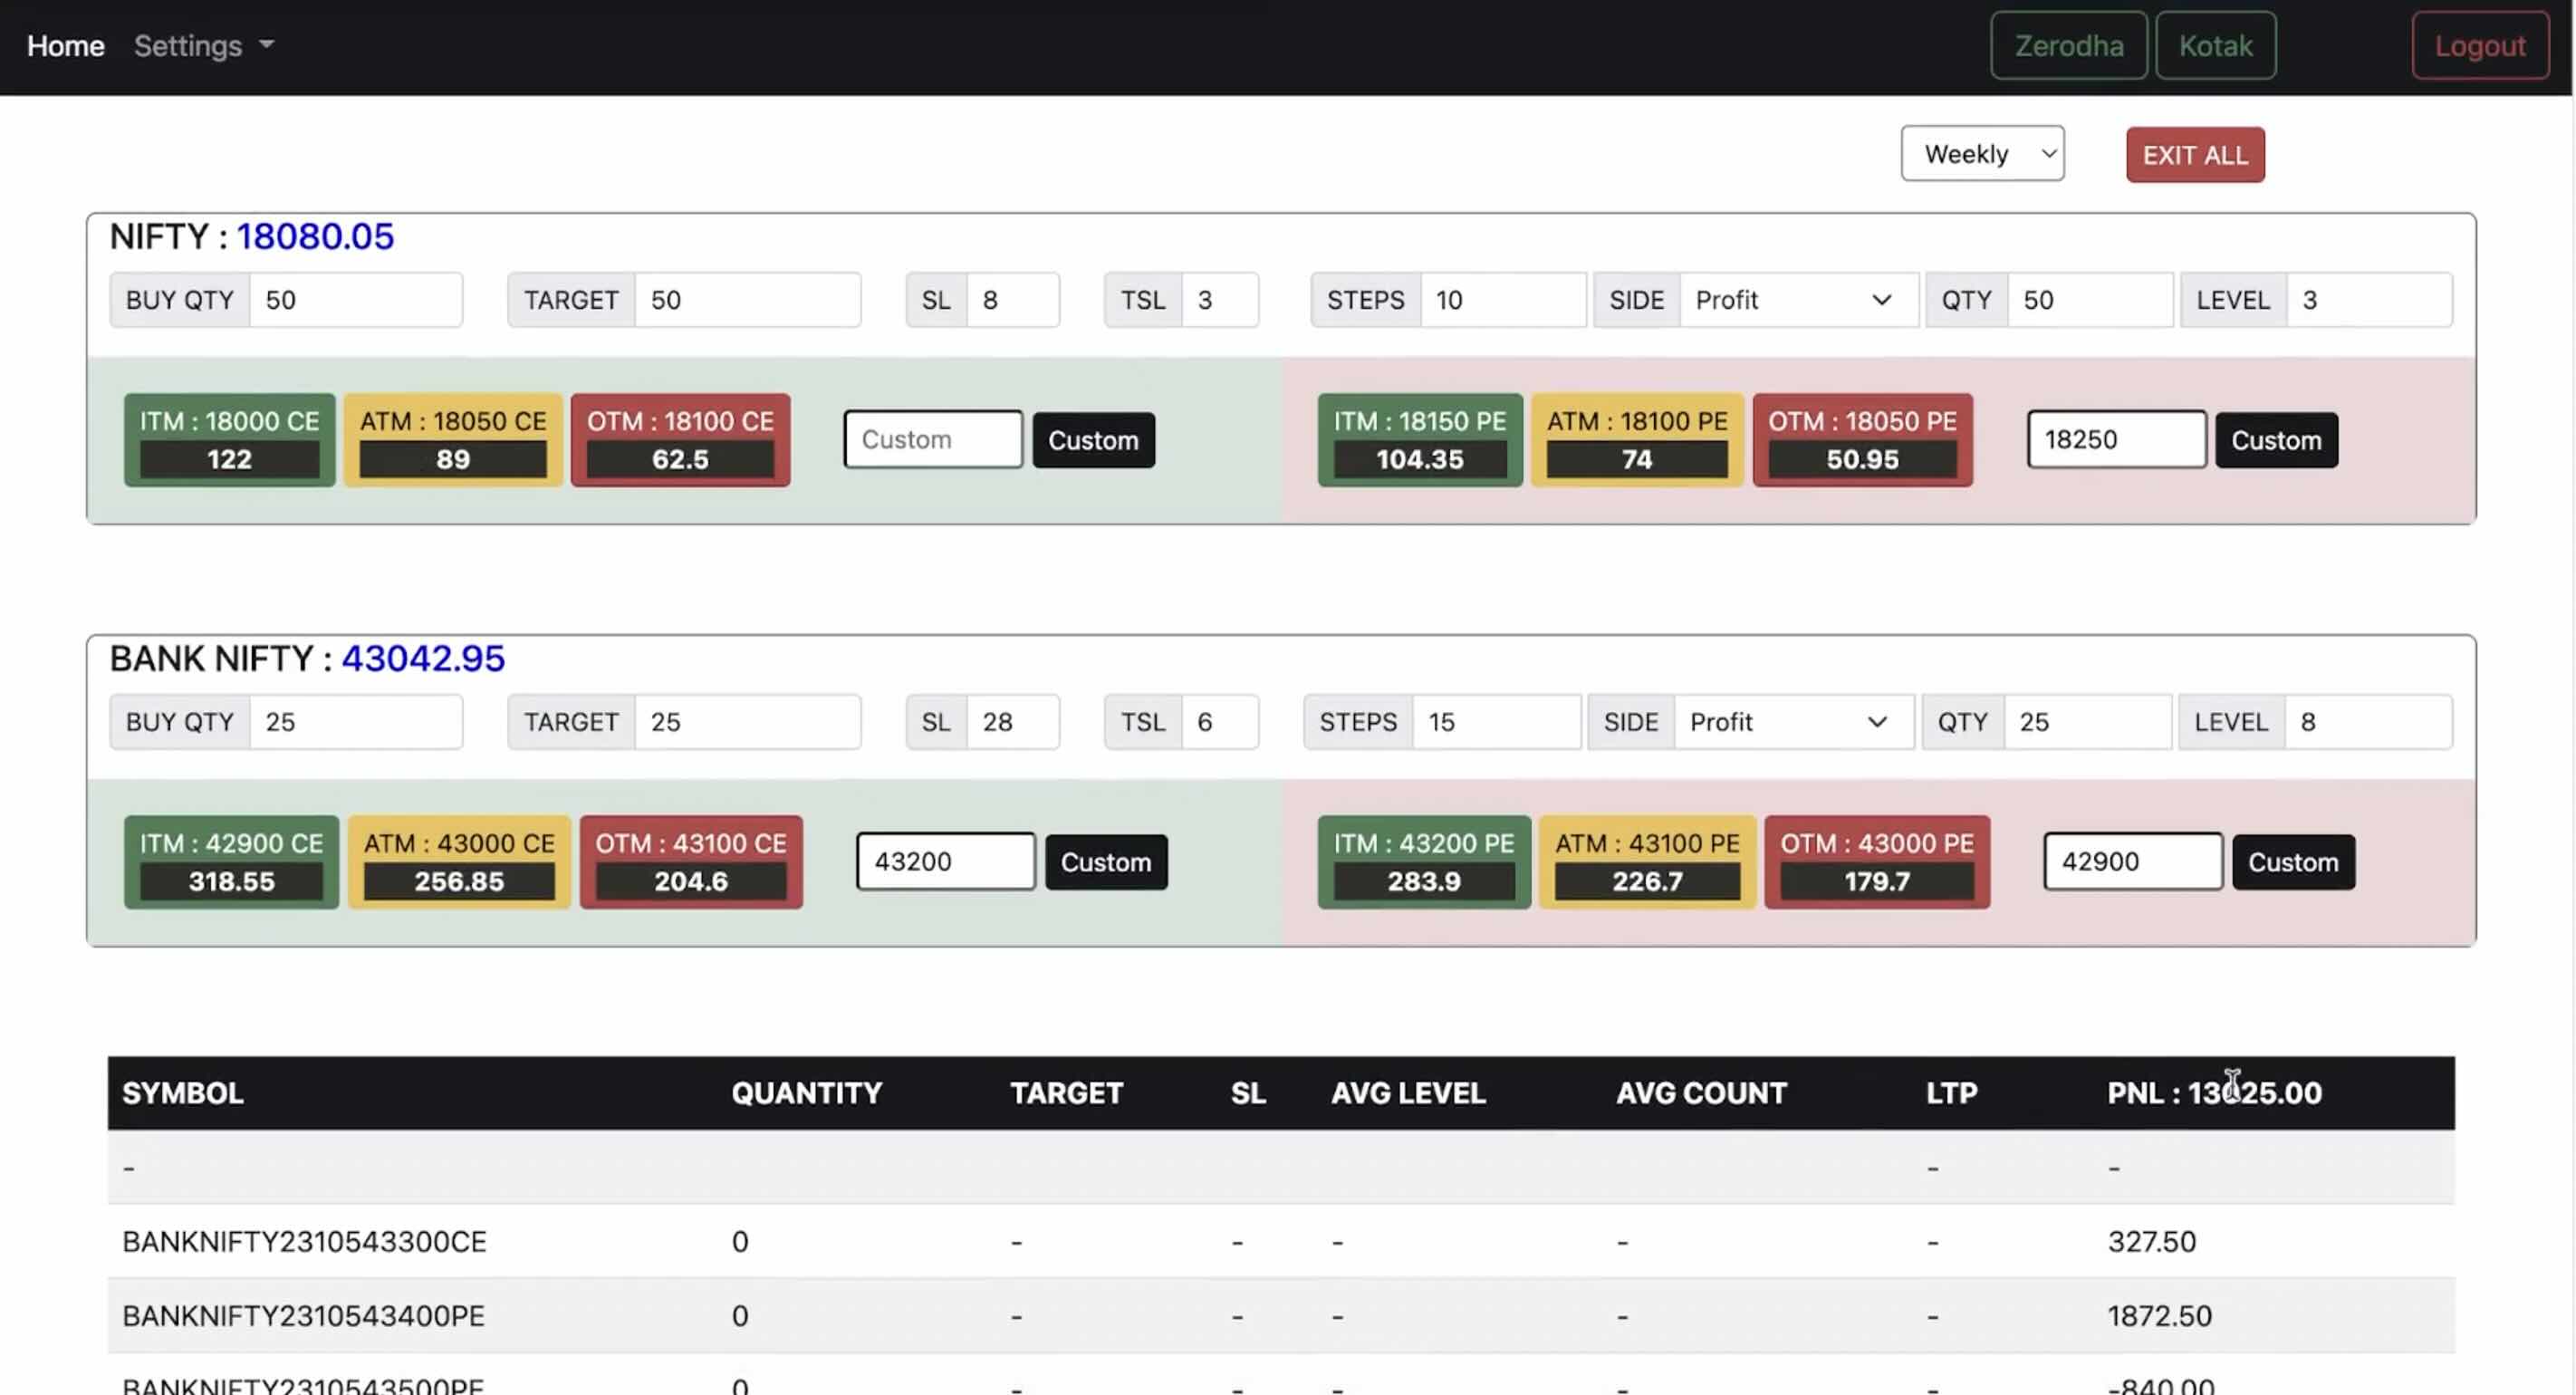Click the AVG LEVEL column header
This screenshot has height=1395, width=2576.
tap(1408, 1093)
